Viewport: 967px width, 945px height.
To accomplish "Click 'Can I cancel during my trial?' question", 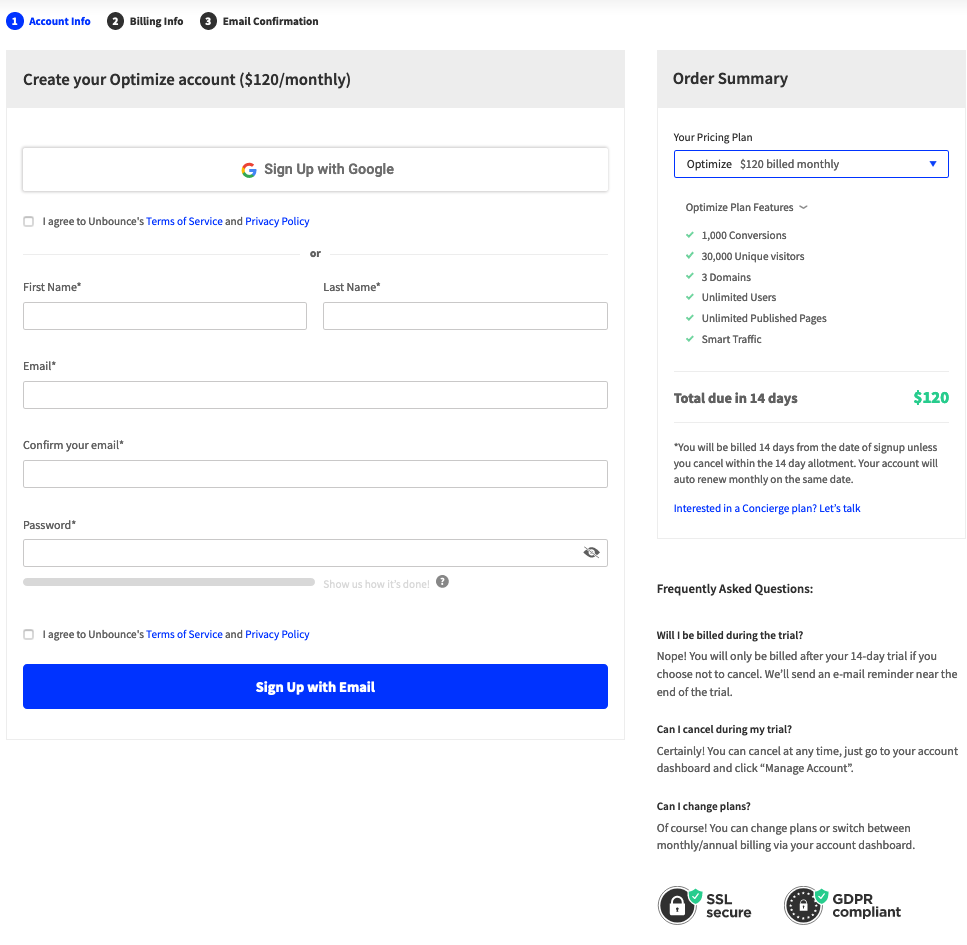I will tap(724, 729).
